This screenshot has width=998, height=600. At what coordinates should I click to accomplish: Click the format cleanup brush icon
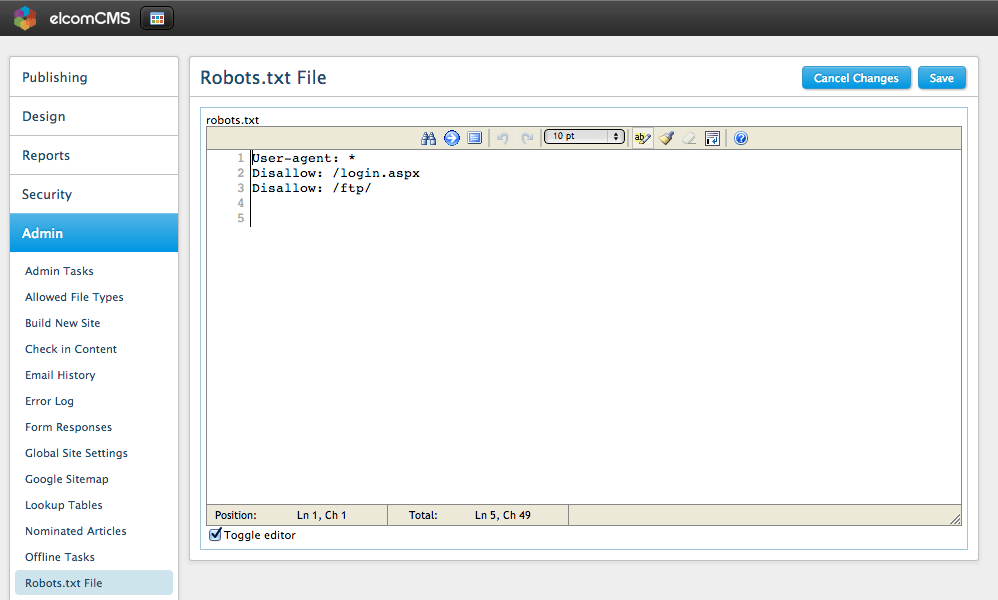(666, 138)
